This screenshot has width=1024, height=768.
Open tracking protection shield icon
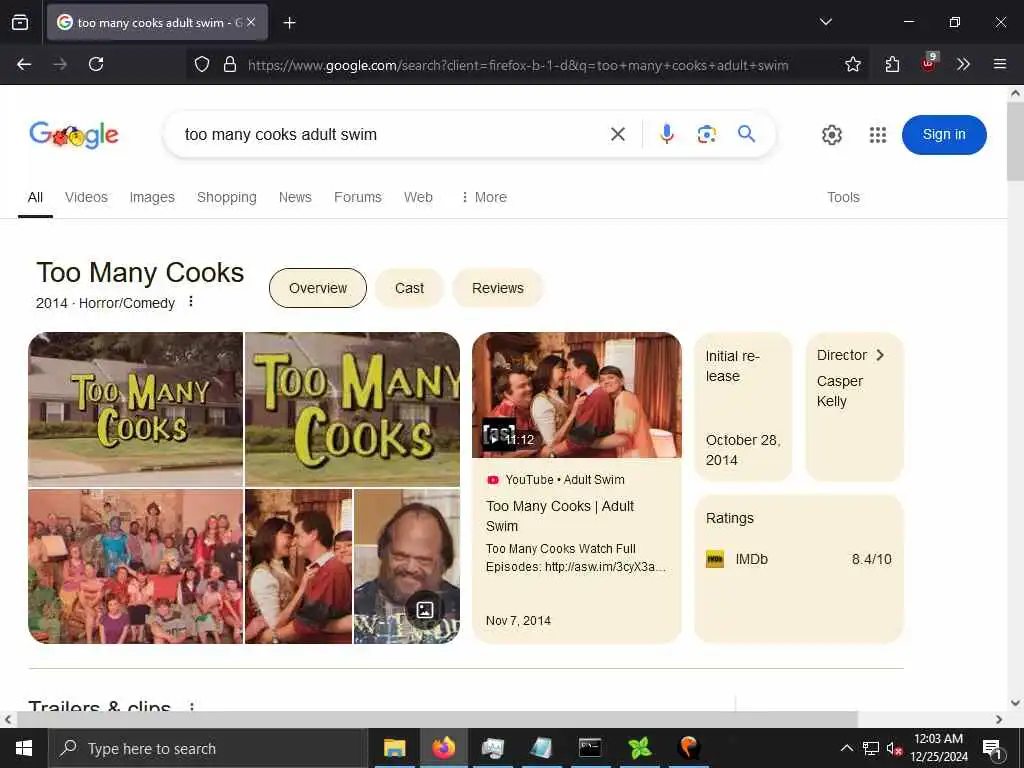point(202,64)
